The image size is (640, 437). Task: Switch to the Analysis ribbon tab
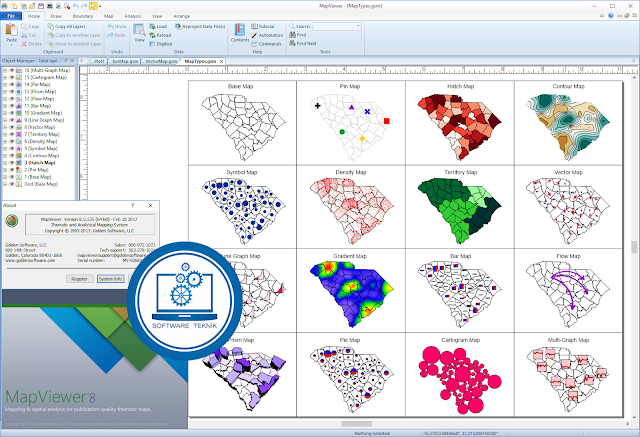click(133, 16)
